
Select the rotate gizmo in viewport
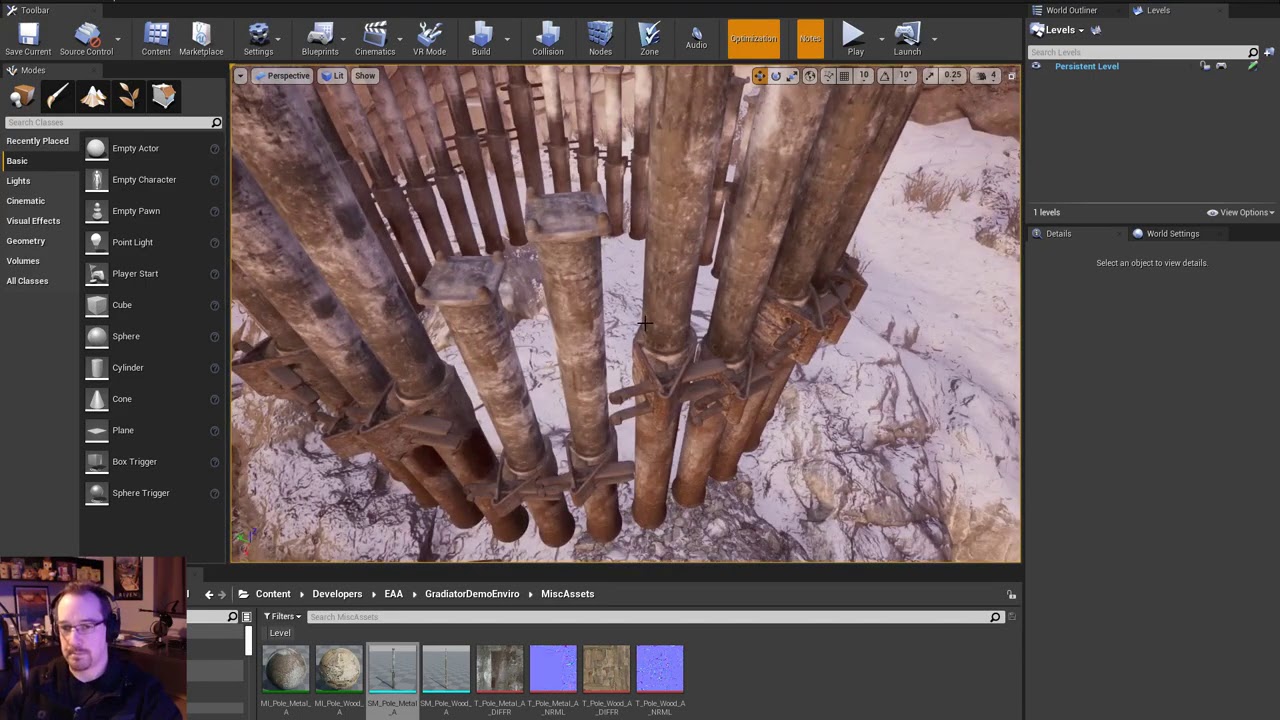coord(776,76)
